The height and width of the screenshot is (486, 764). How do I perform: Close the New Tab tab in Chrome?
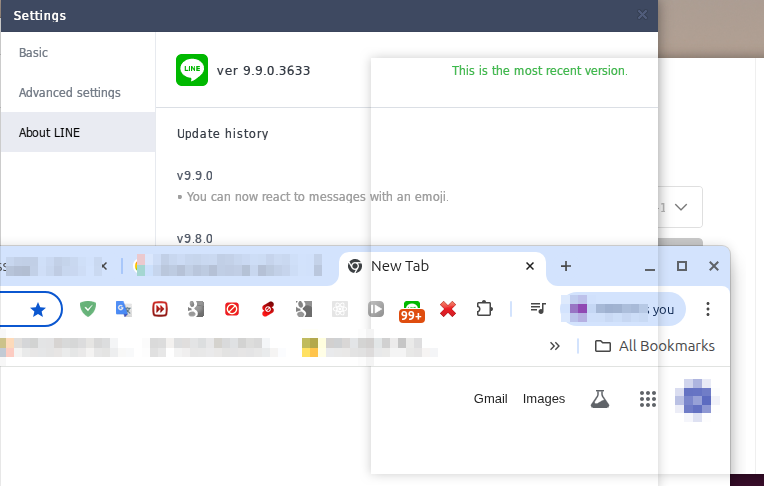(530, 266)
